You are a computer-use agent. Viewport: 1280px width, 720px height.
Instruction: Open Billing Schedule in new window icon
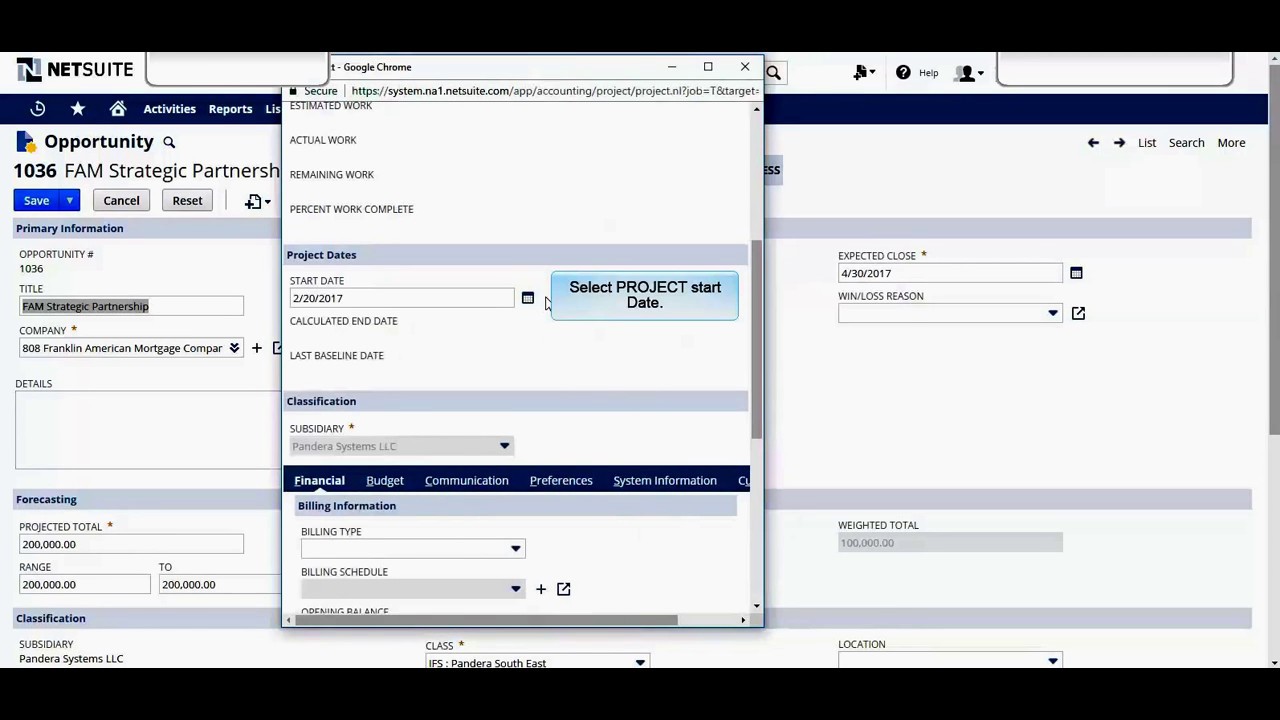pyautogui.click(x=564, y=589)
